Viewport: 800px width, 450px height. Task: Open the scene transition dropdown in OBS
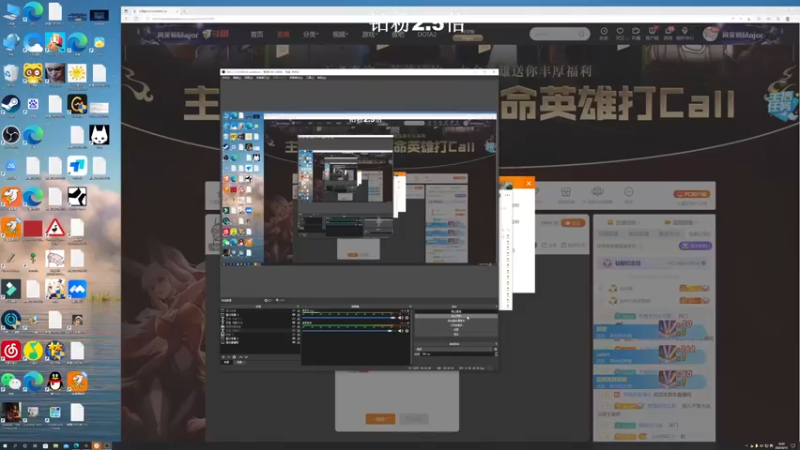click(454, 349)
